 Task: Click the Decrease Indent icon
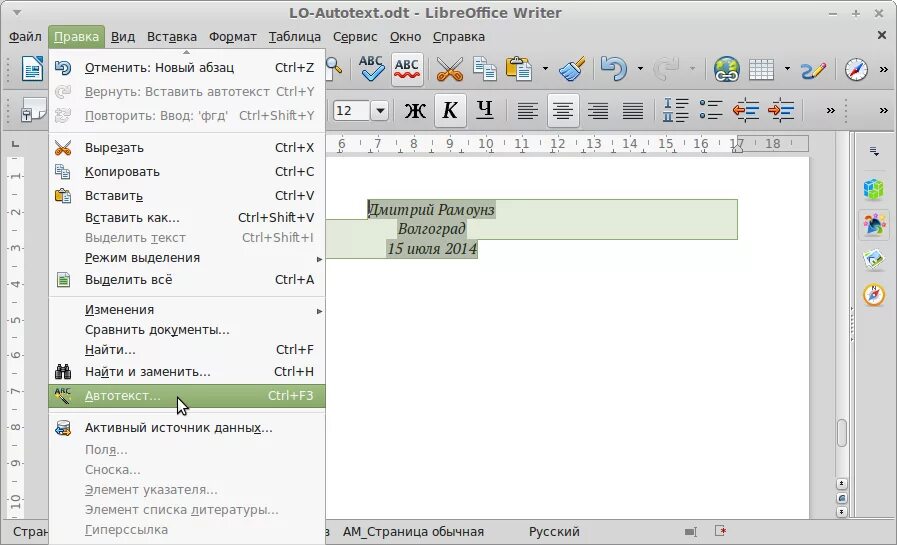tap(745, 110)
